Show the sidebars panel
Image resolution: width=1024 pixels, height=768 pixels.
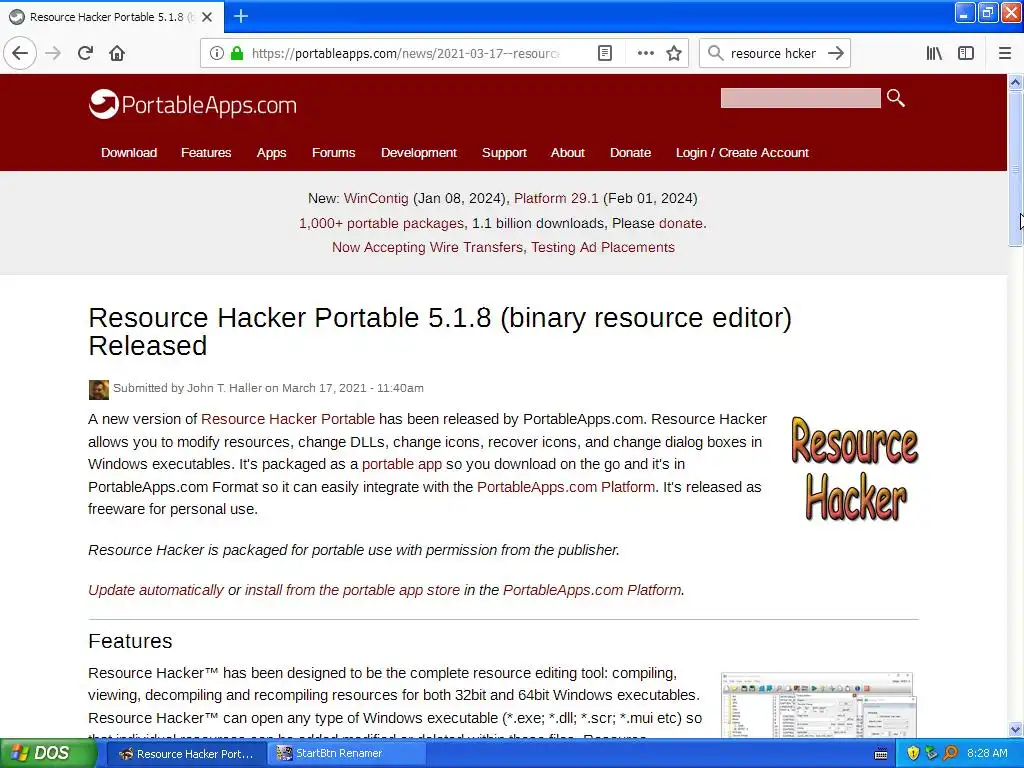tap(966, 53)
